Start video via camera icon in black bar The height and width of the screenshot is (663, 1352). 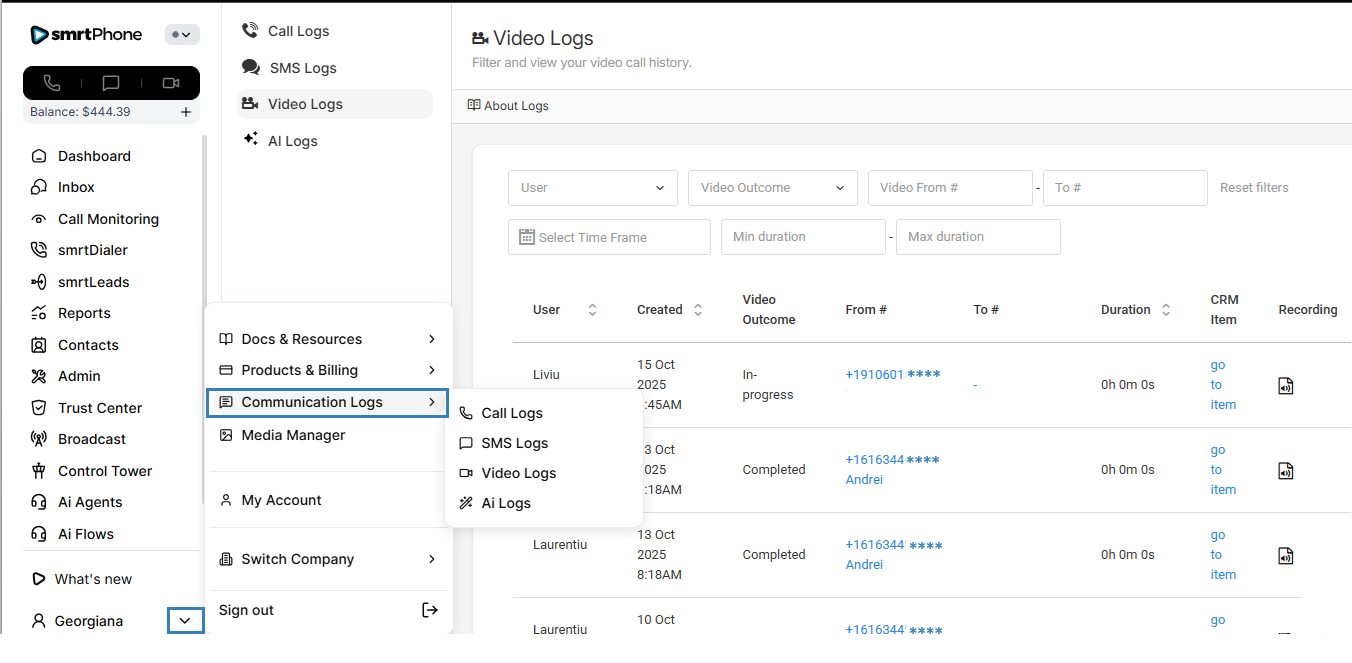171,83
